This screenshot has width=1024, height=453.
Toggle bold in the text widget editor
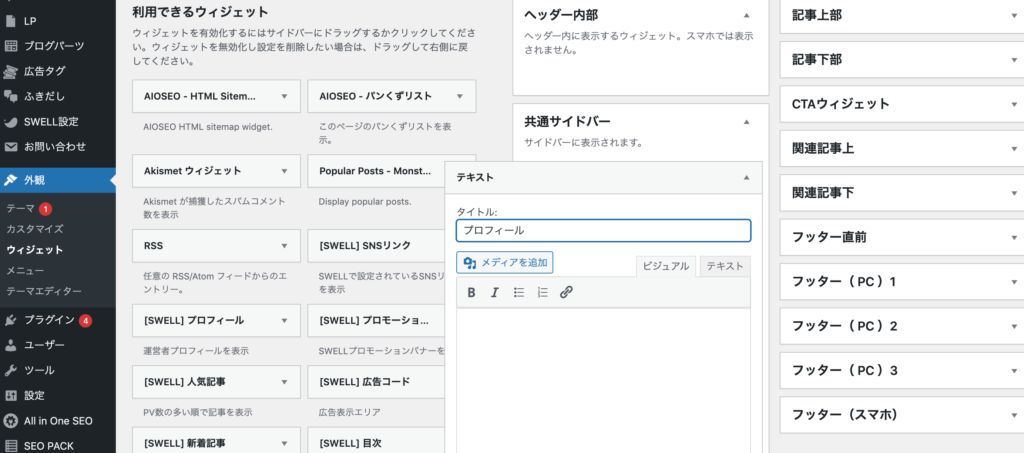(x=471, y=292)
